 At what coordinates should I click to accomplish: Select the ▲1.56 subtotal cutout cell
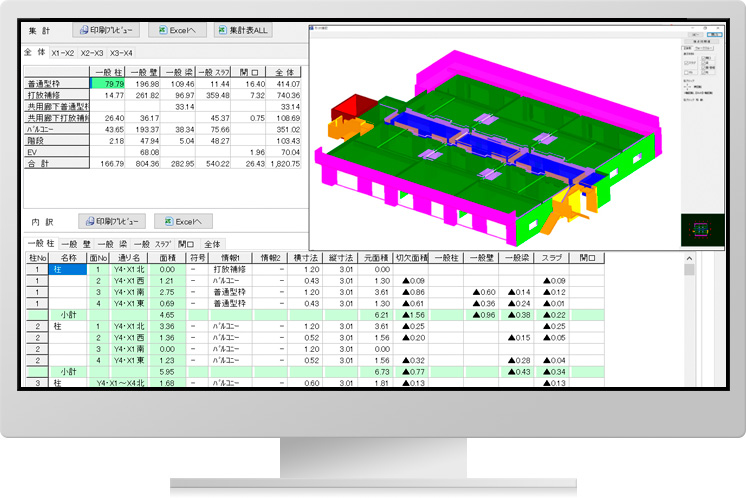pos(411,315)
